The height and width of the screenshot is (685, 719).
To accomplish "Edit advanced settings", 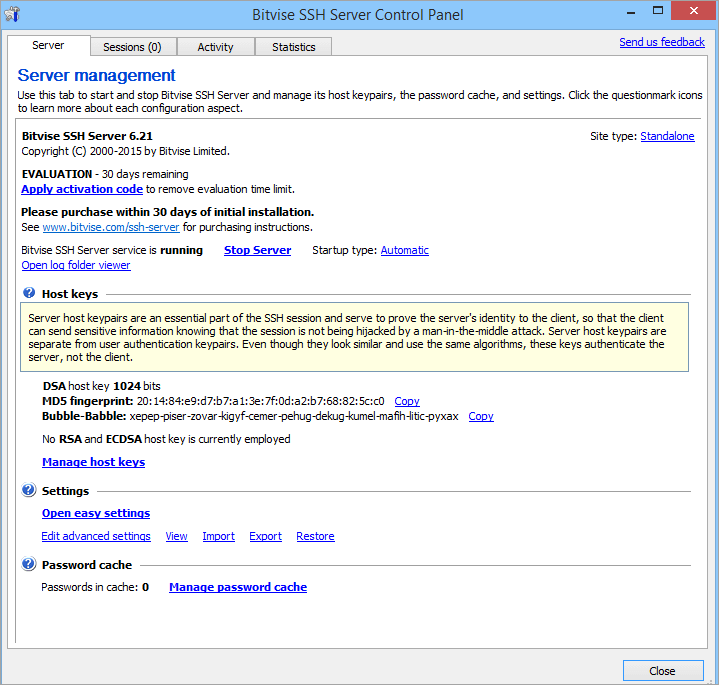I will [96, 536].
